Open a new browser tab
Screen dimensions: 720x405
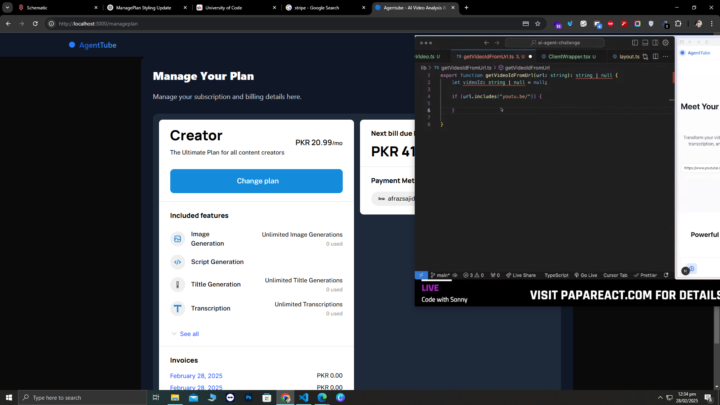[x=467, y=8]
